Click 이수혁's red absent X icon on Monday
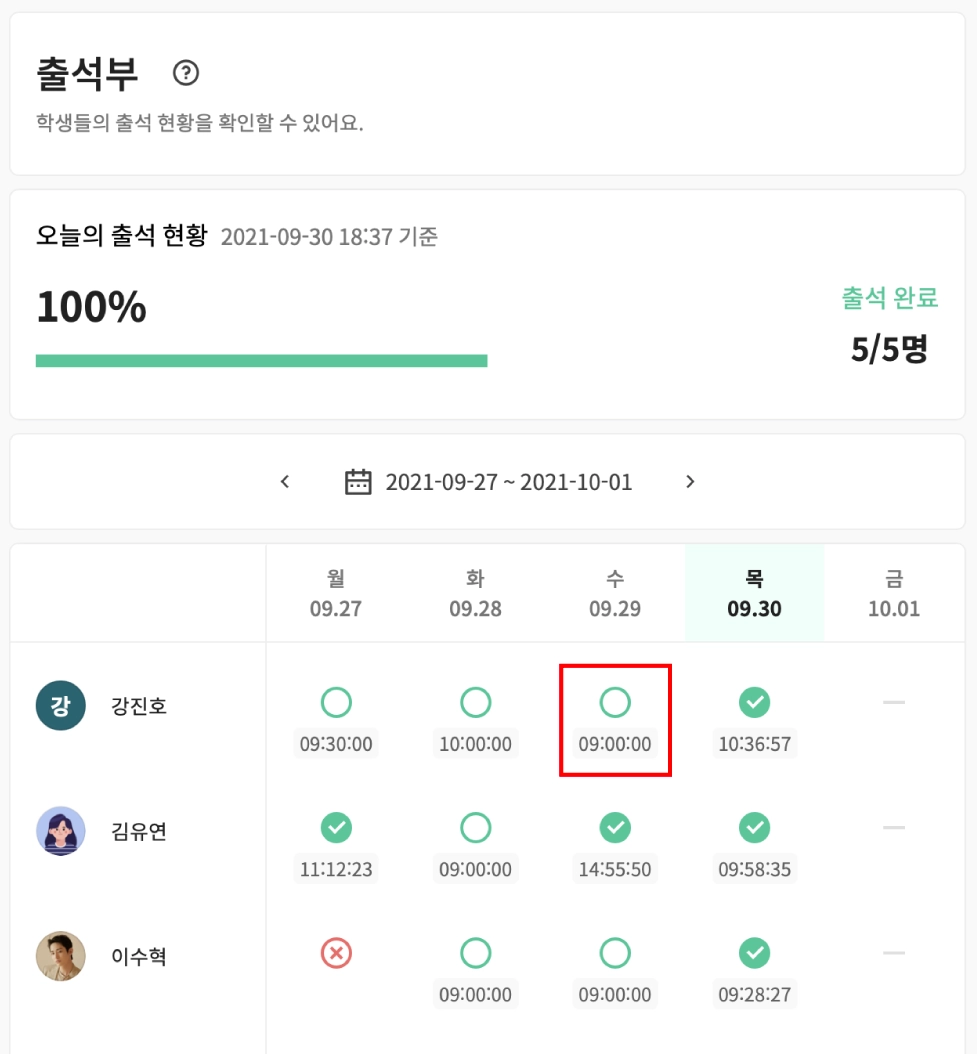The image size is (977, 1054). pyautogui.click(x=336, y=954)
